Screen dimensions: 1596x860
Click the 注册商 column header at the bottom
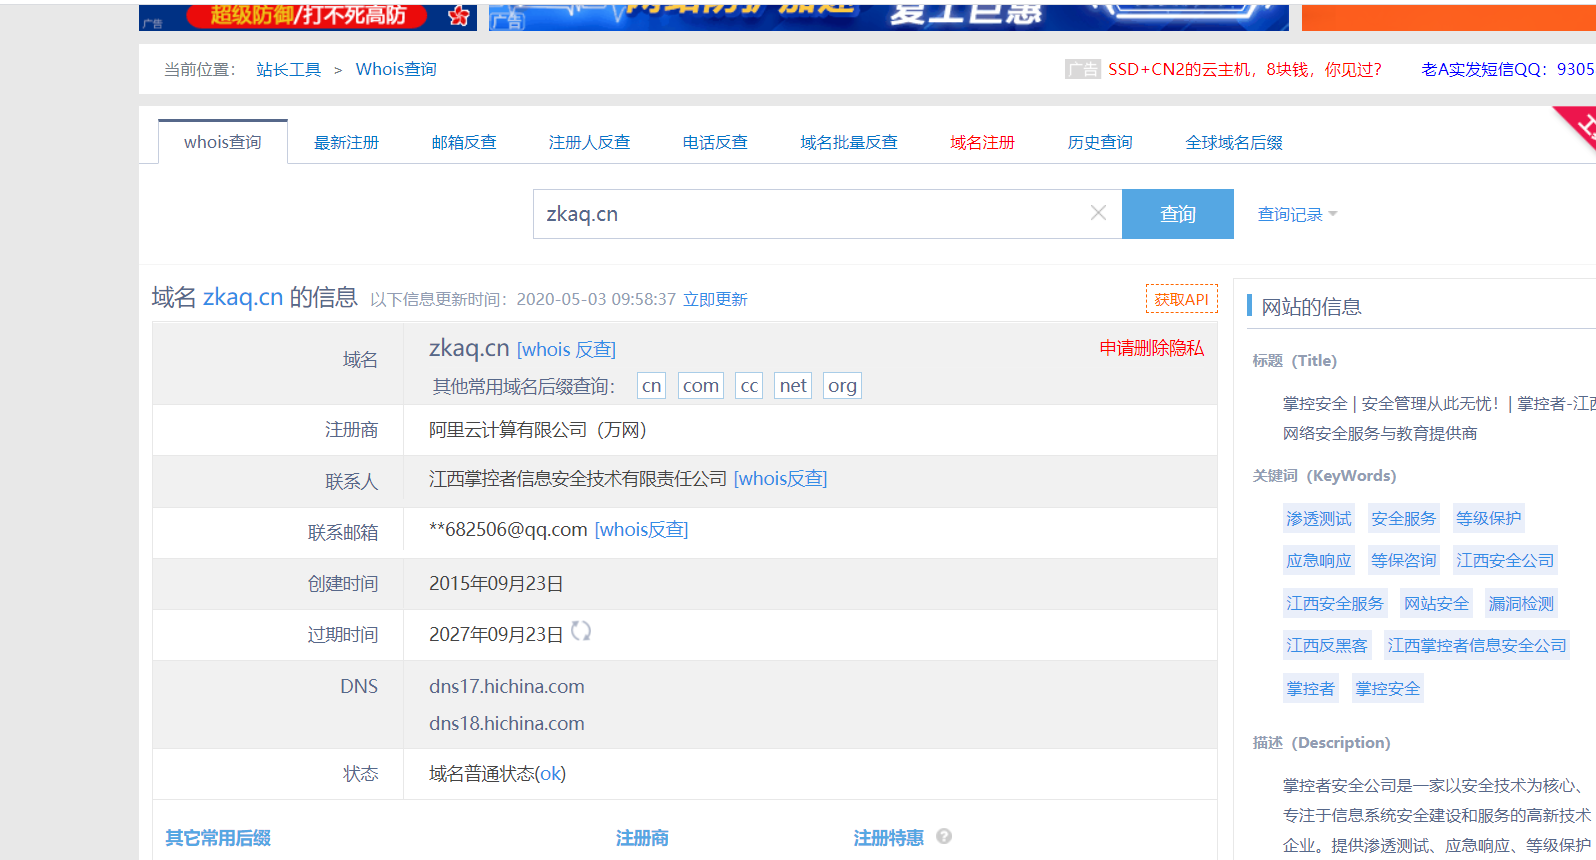coord(642,838)
